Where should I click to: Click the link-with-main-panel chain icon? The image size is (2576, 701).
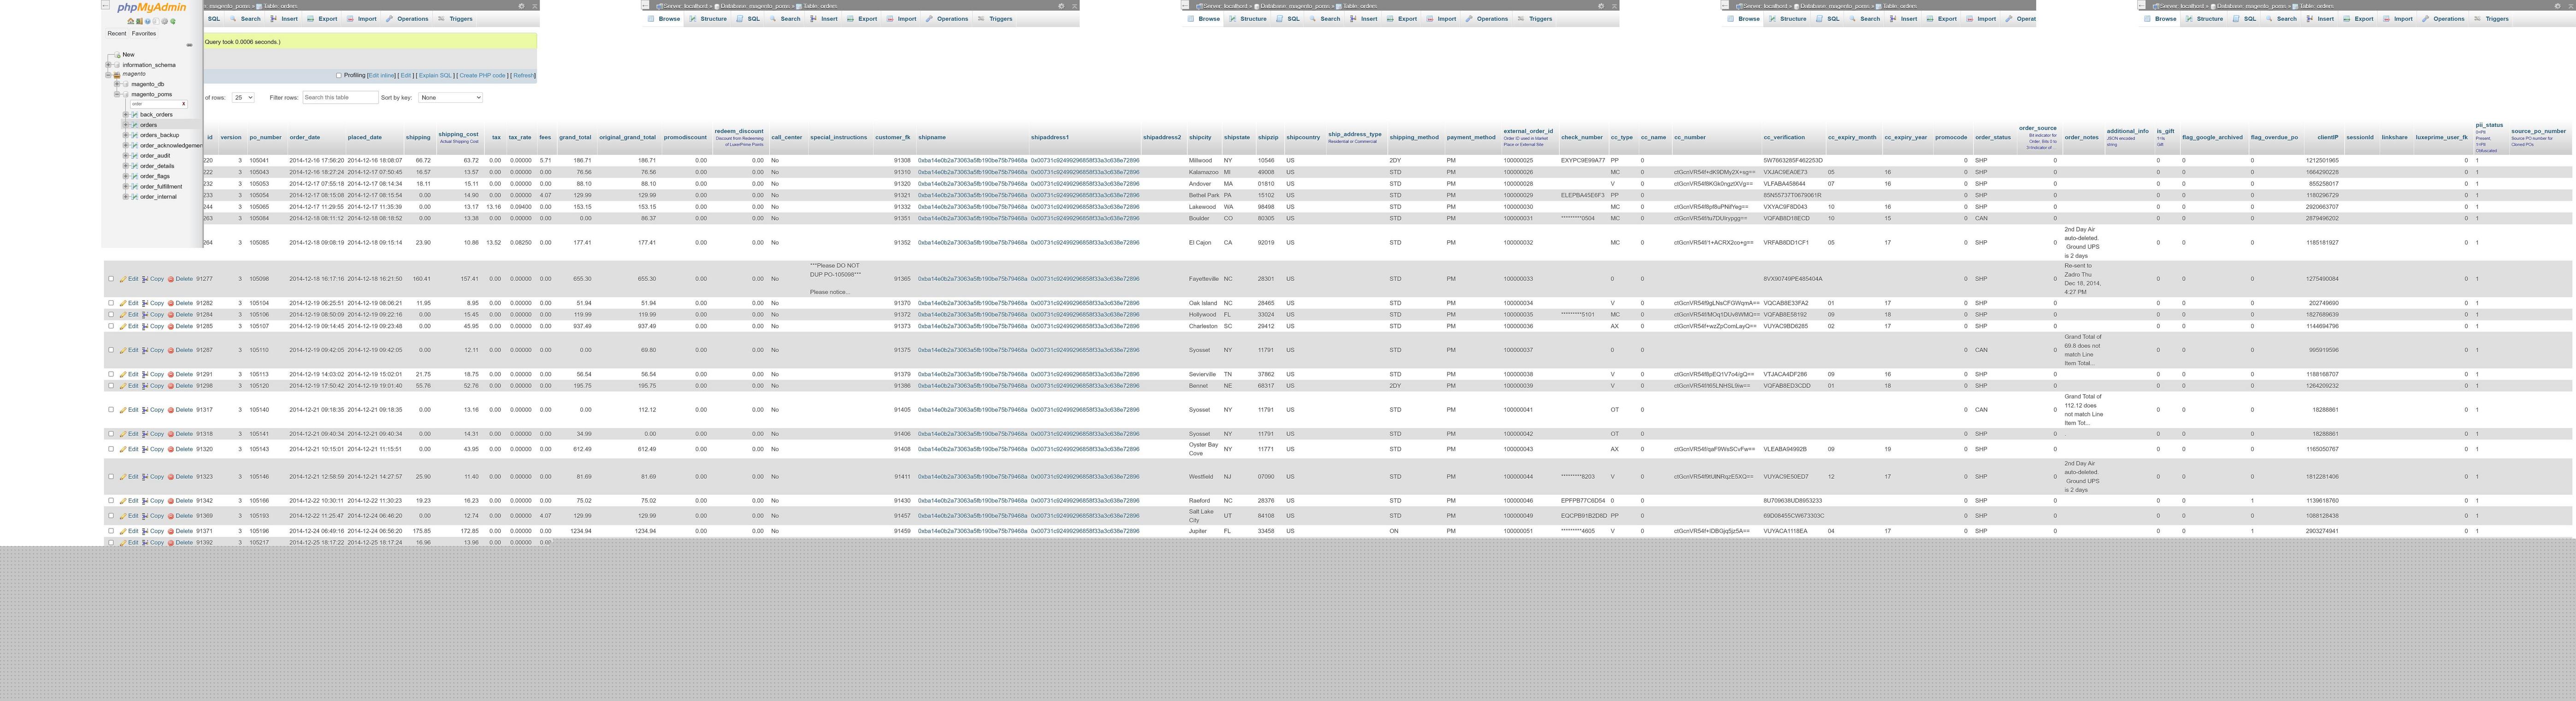tap(189, 45)
